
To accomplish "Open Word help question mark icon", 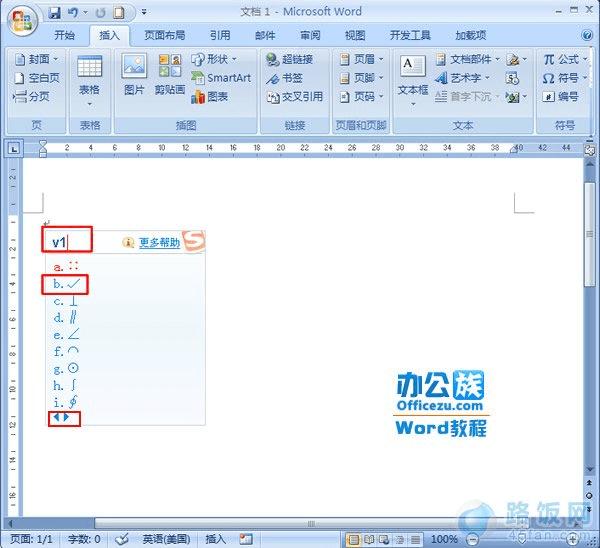I will pyautogui.click(x=587, y=35).
